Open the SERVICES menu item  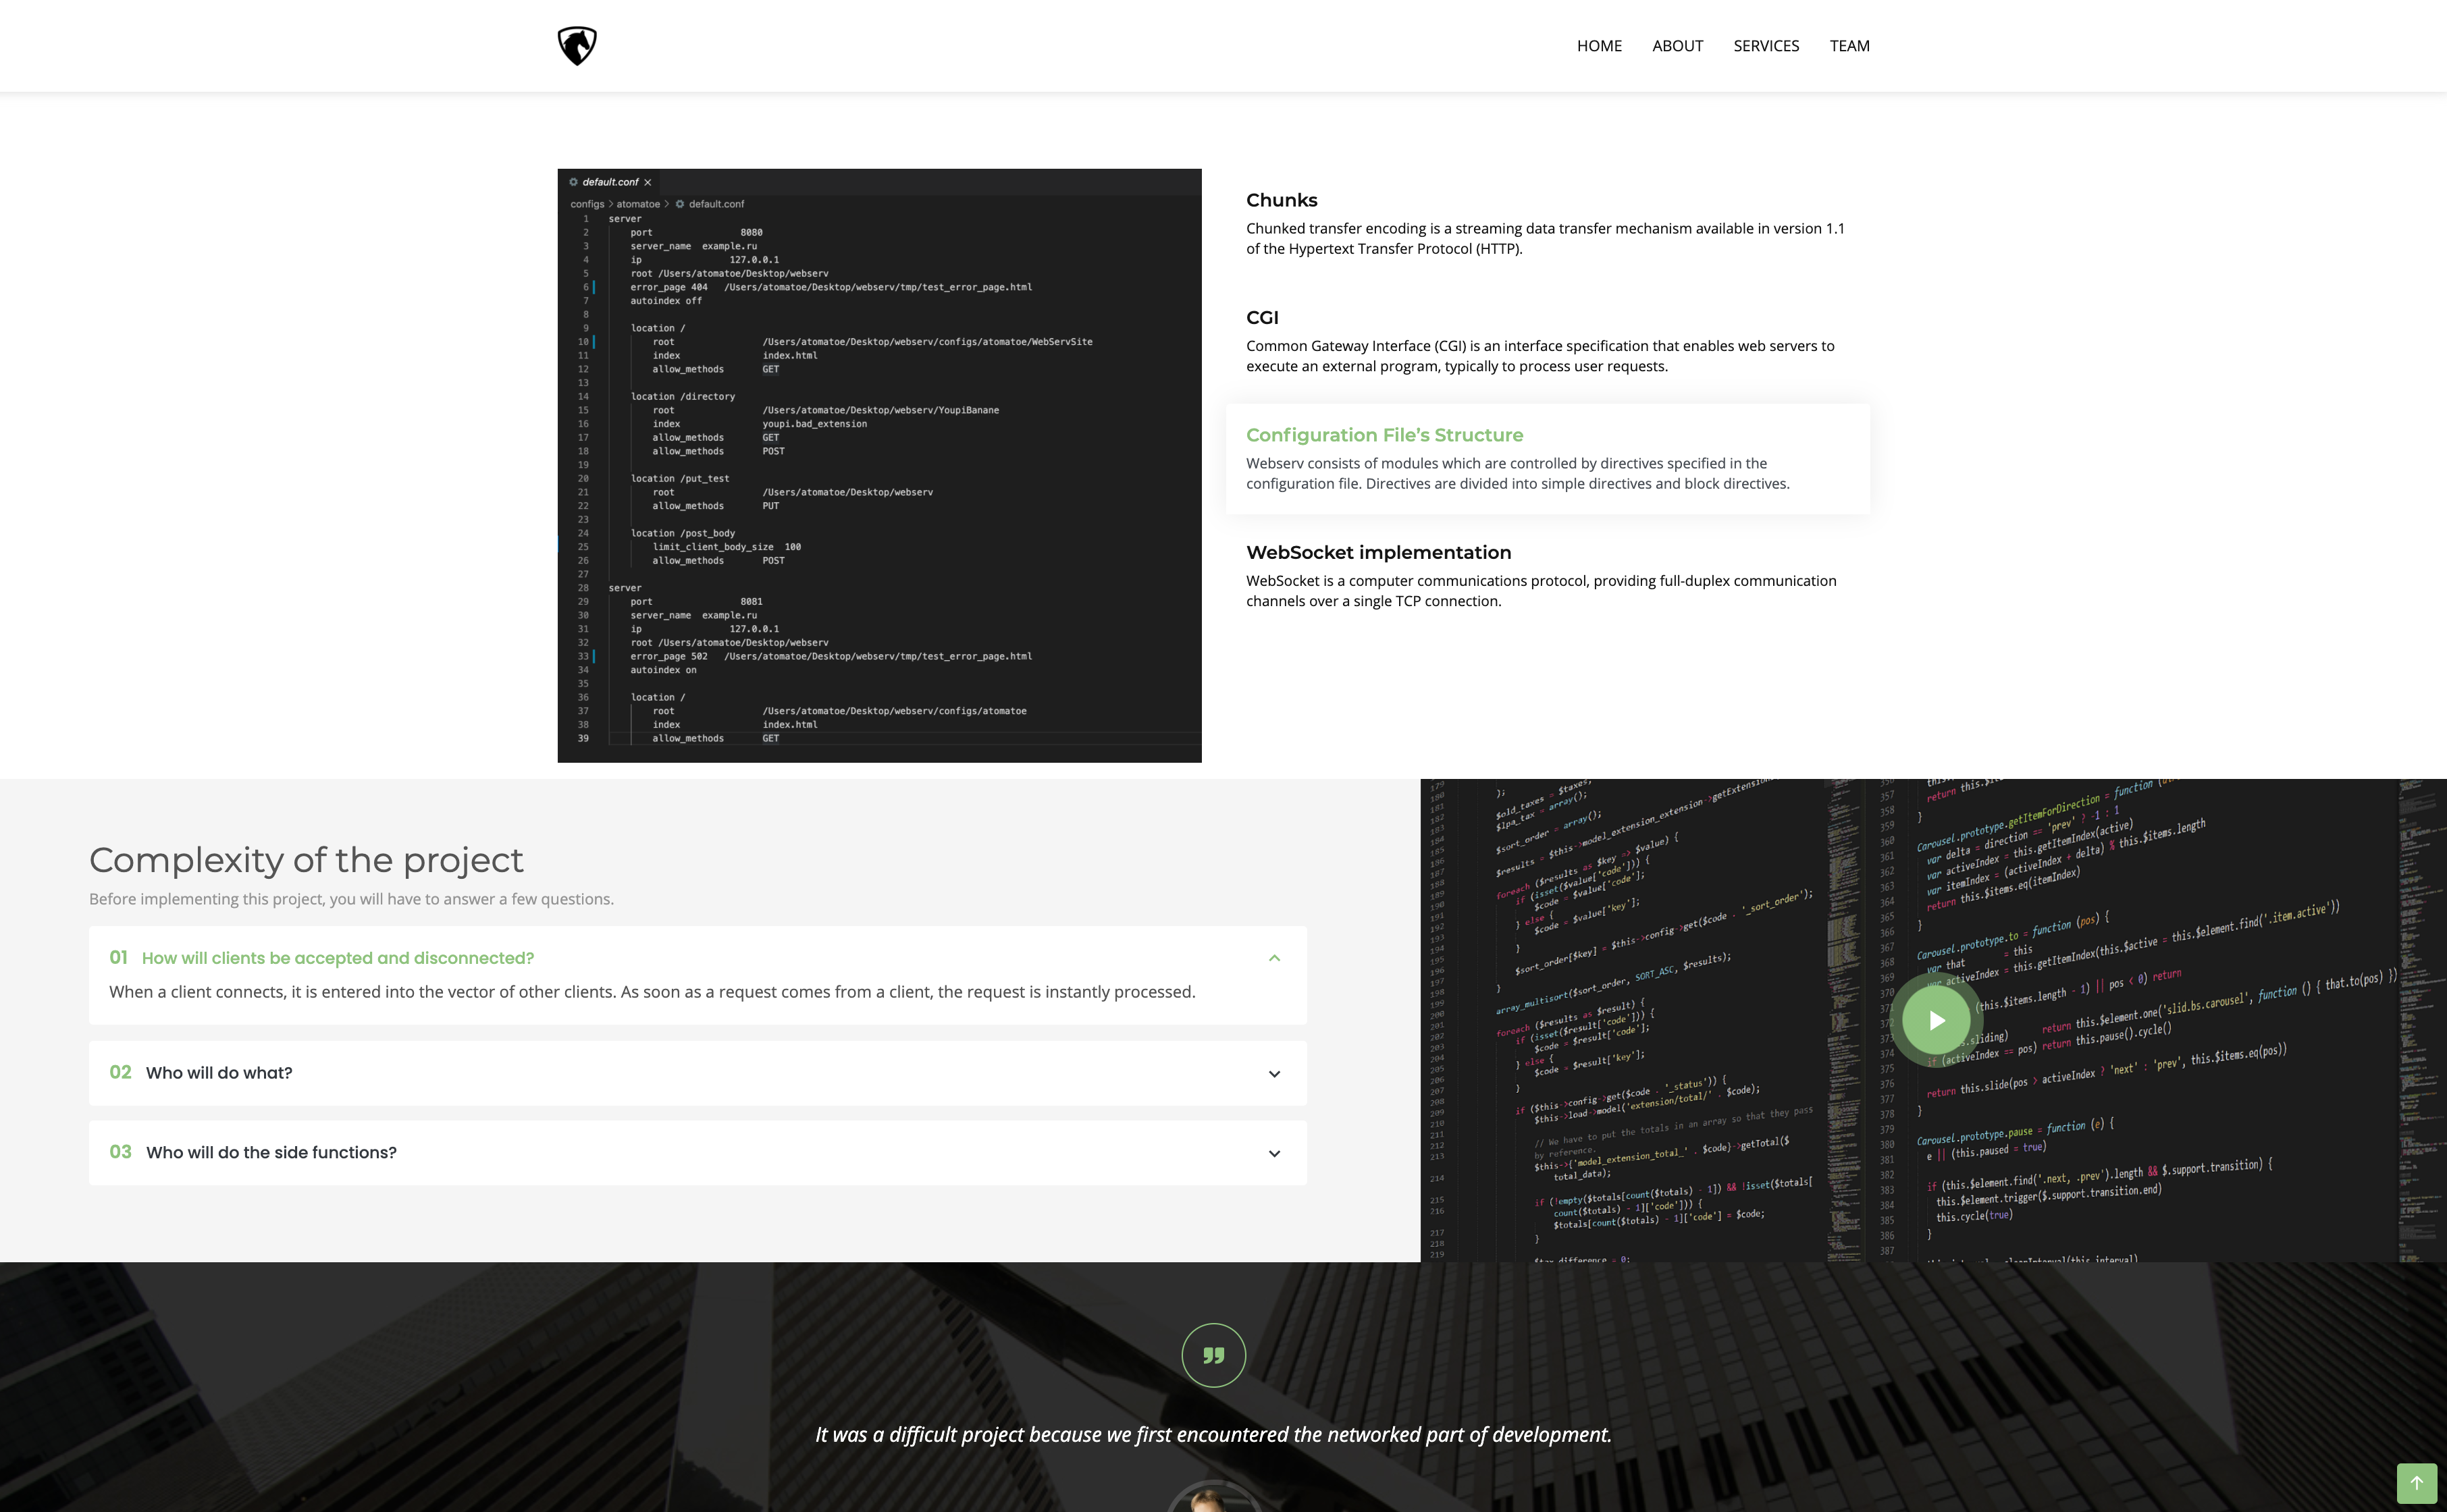(x=1766, y=46)
